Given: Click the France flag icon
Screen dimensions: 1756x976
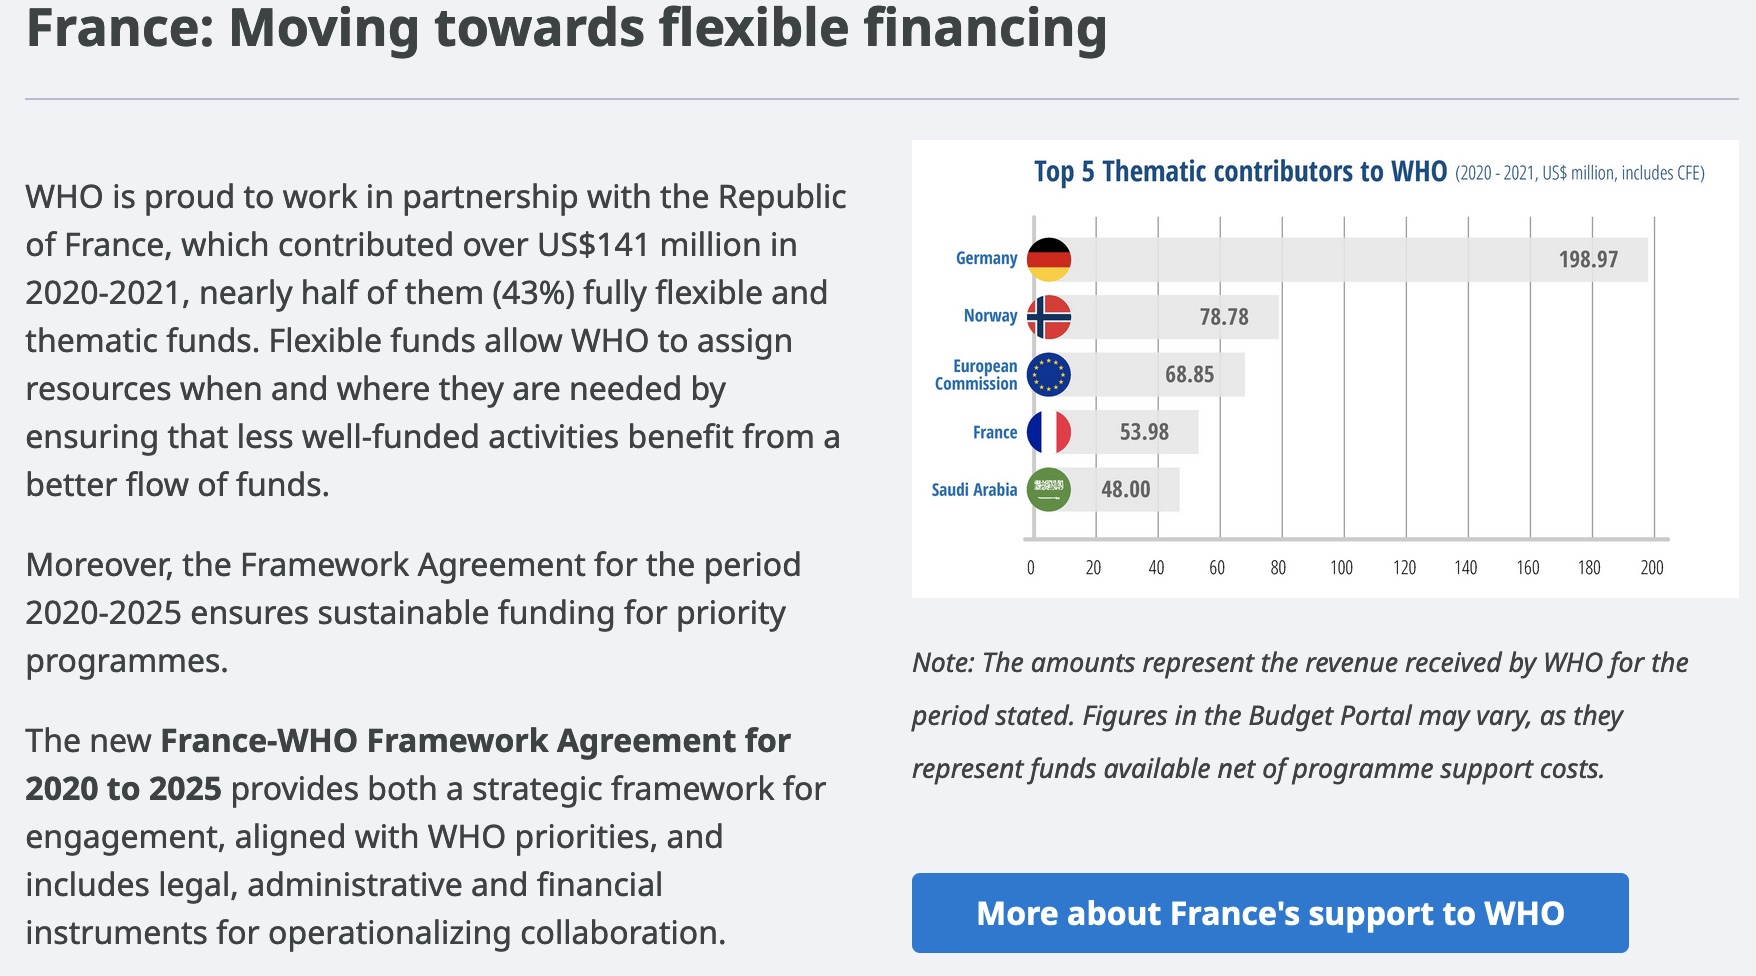Looking at the screenshot, I should 1049,432.
